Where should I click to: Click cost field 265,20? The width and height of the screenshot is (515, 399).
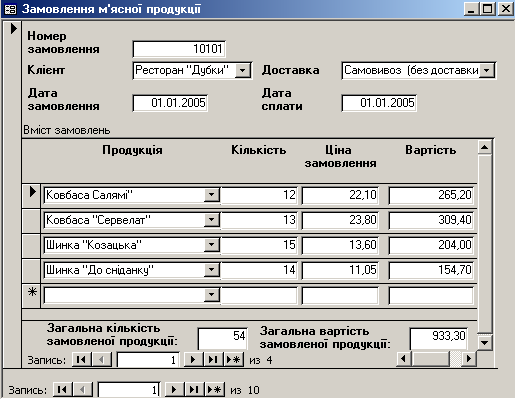click(431, 195)
